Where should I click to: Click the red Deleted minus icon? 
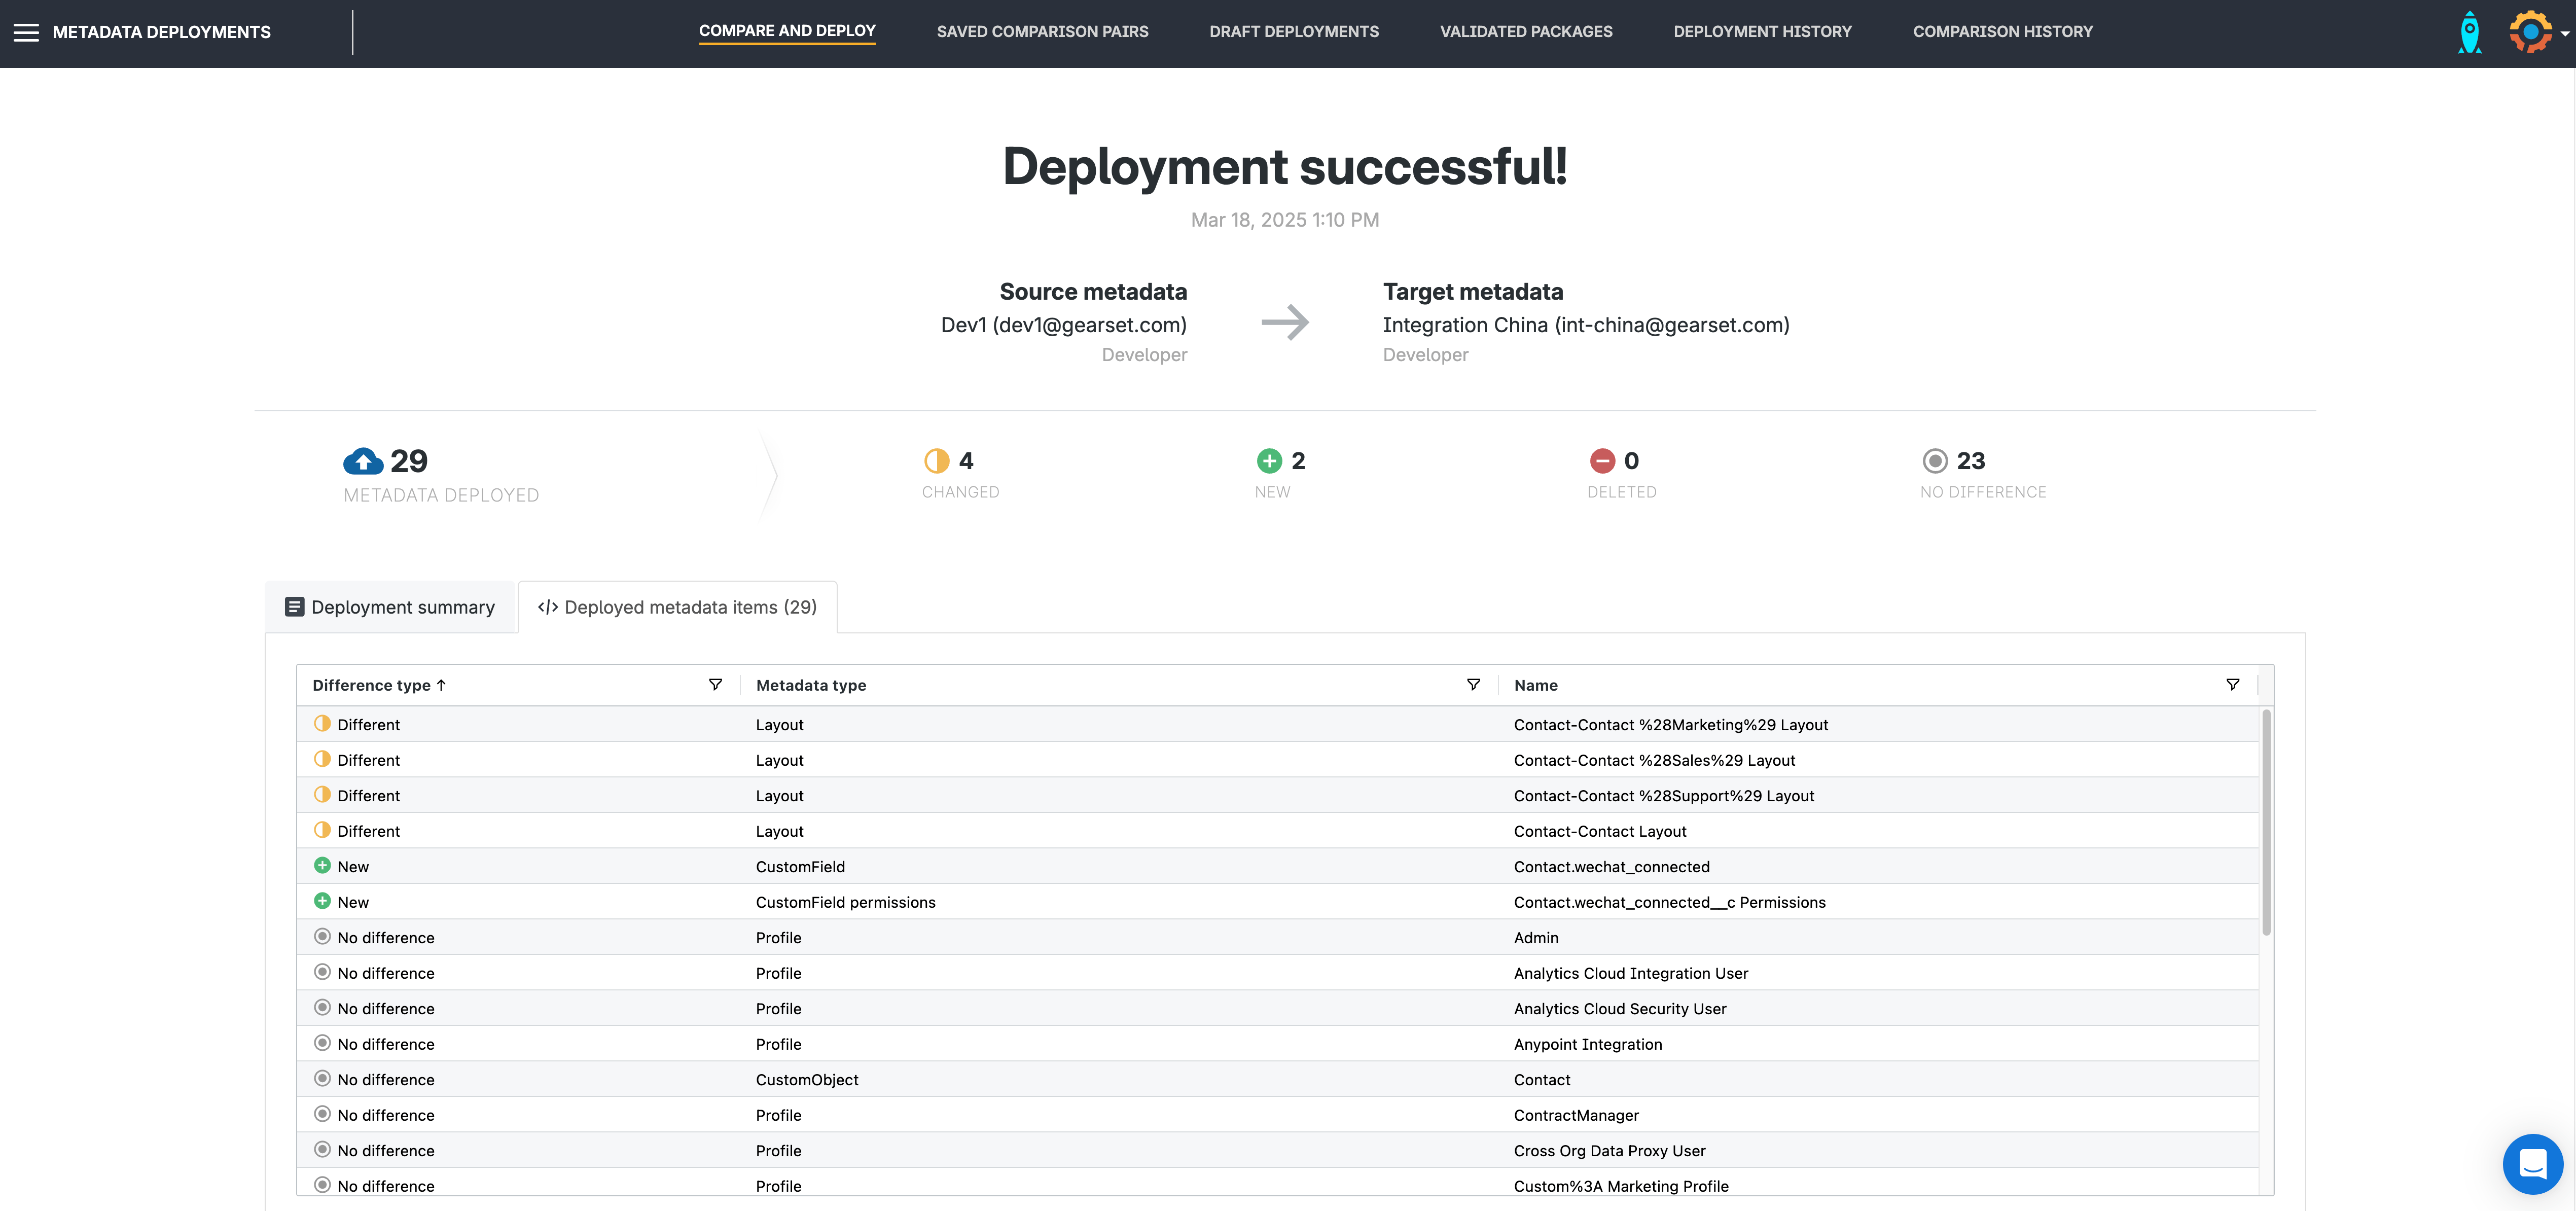[1602, 461]
